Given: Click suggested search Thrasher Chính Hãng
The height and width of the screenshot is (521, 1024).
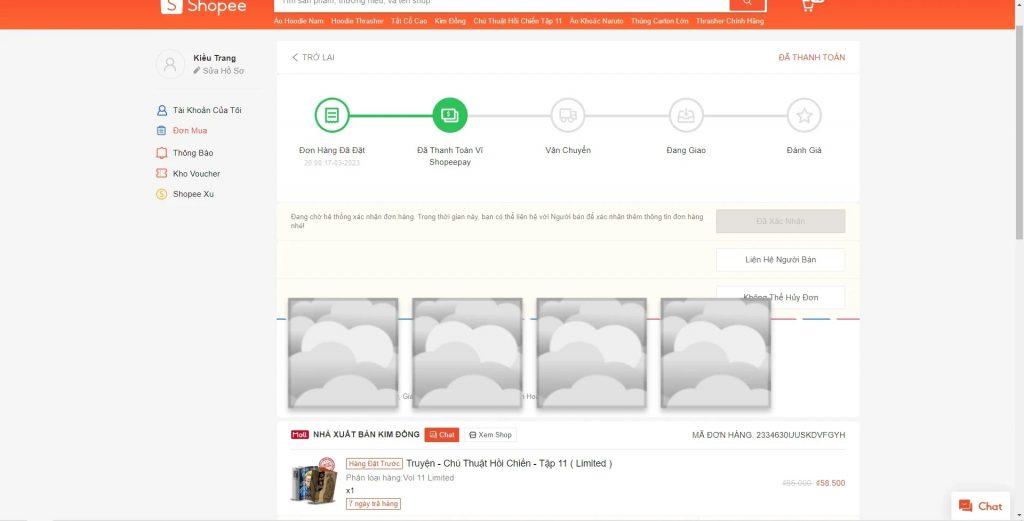Looking at the screenshot, I should (729, 22).
